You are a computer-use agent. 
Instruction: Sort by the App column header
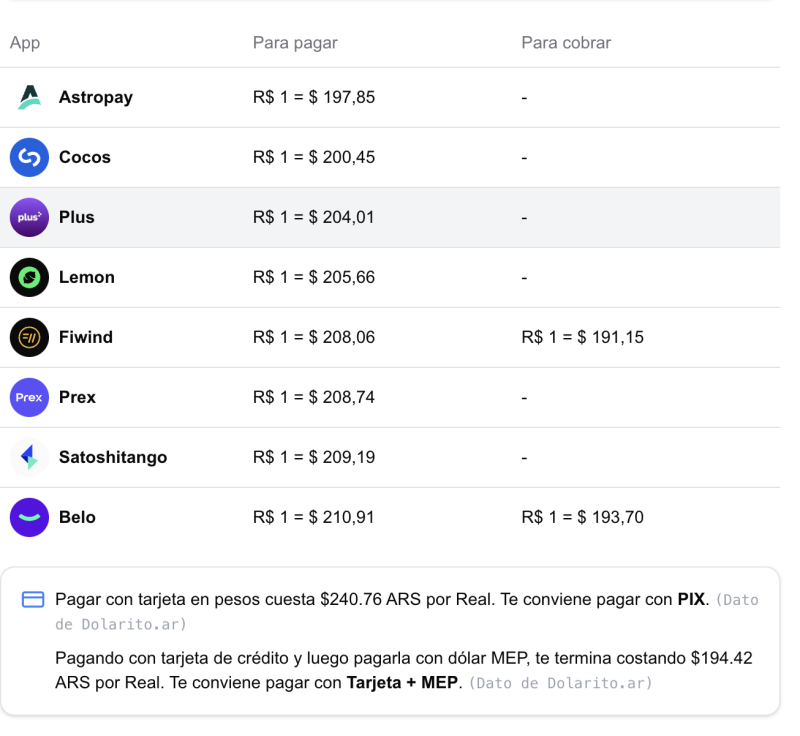(x=24, y=43)
